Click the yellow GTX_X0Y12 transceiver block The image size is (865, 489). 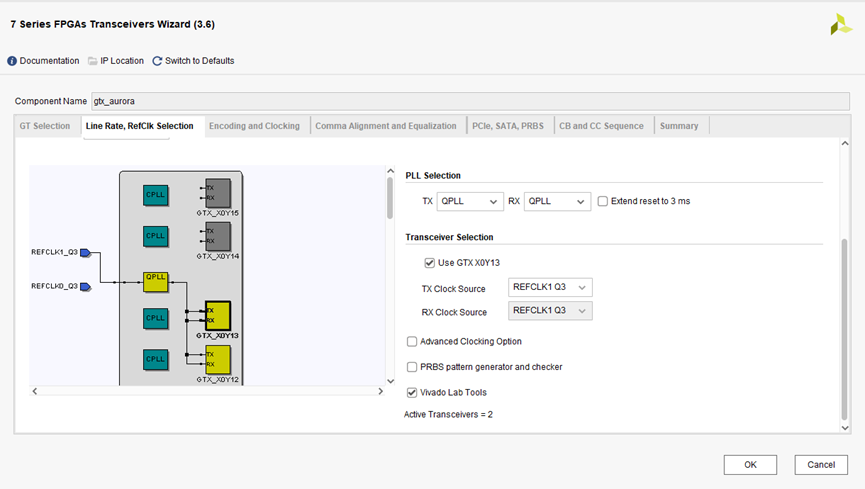coord(218,360)
